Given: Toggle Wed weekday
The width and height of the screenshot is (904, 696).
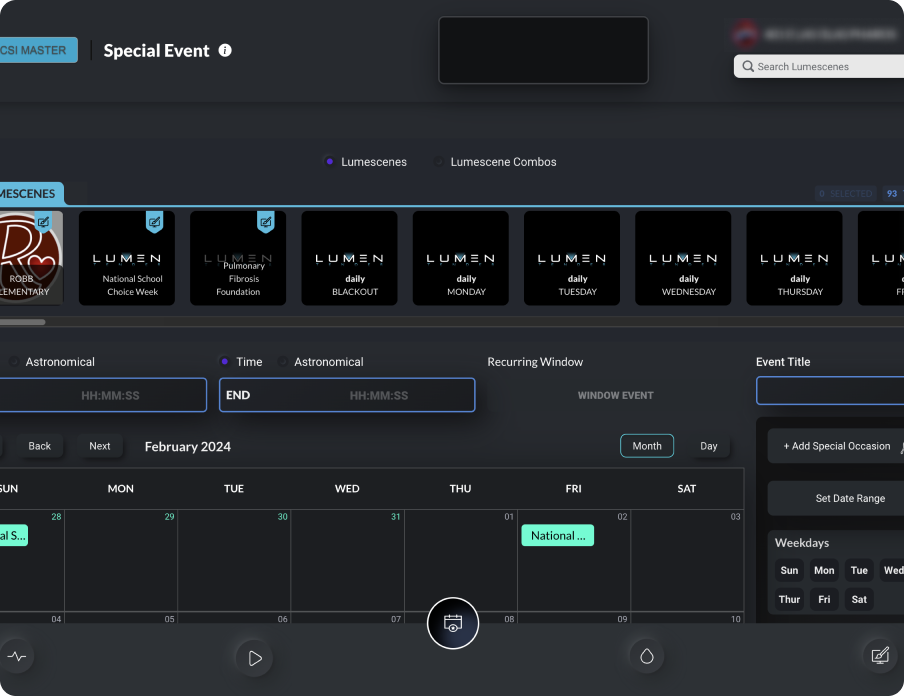Looking at the screenshot, I should [892, 570].
